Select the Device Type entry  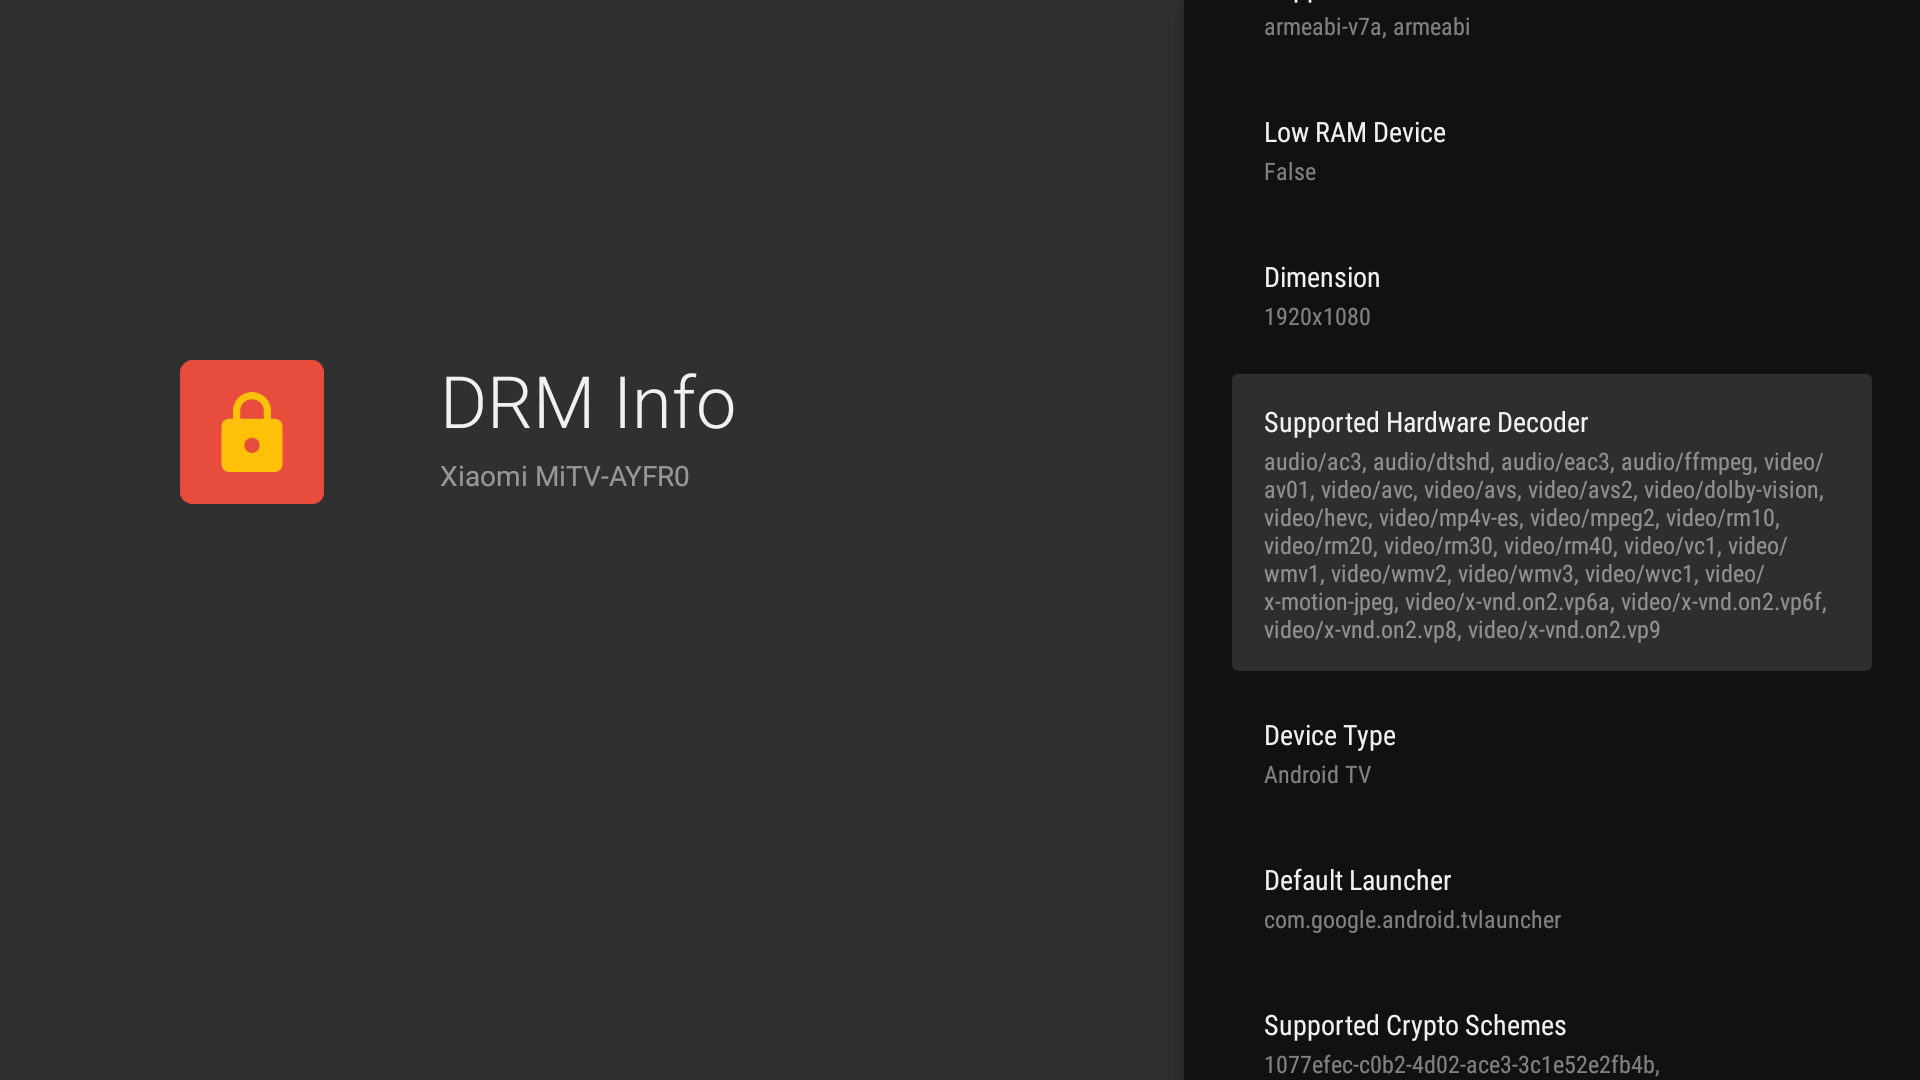[x=1552, y=754]
